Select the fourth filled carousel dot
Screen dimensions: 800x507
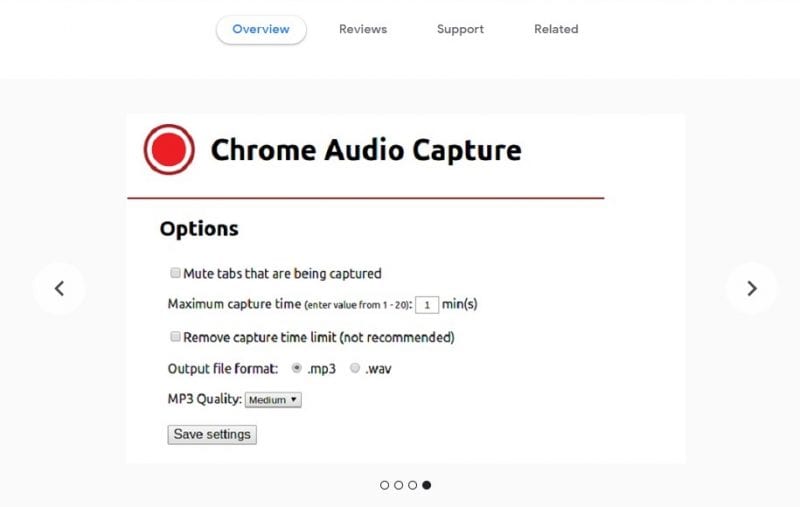pyautogui.click(x=427, y=485)
